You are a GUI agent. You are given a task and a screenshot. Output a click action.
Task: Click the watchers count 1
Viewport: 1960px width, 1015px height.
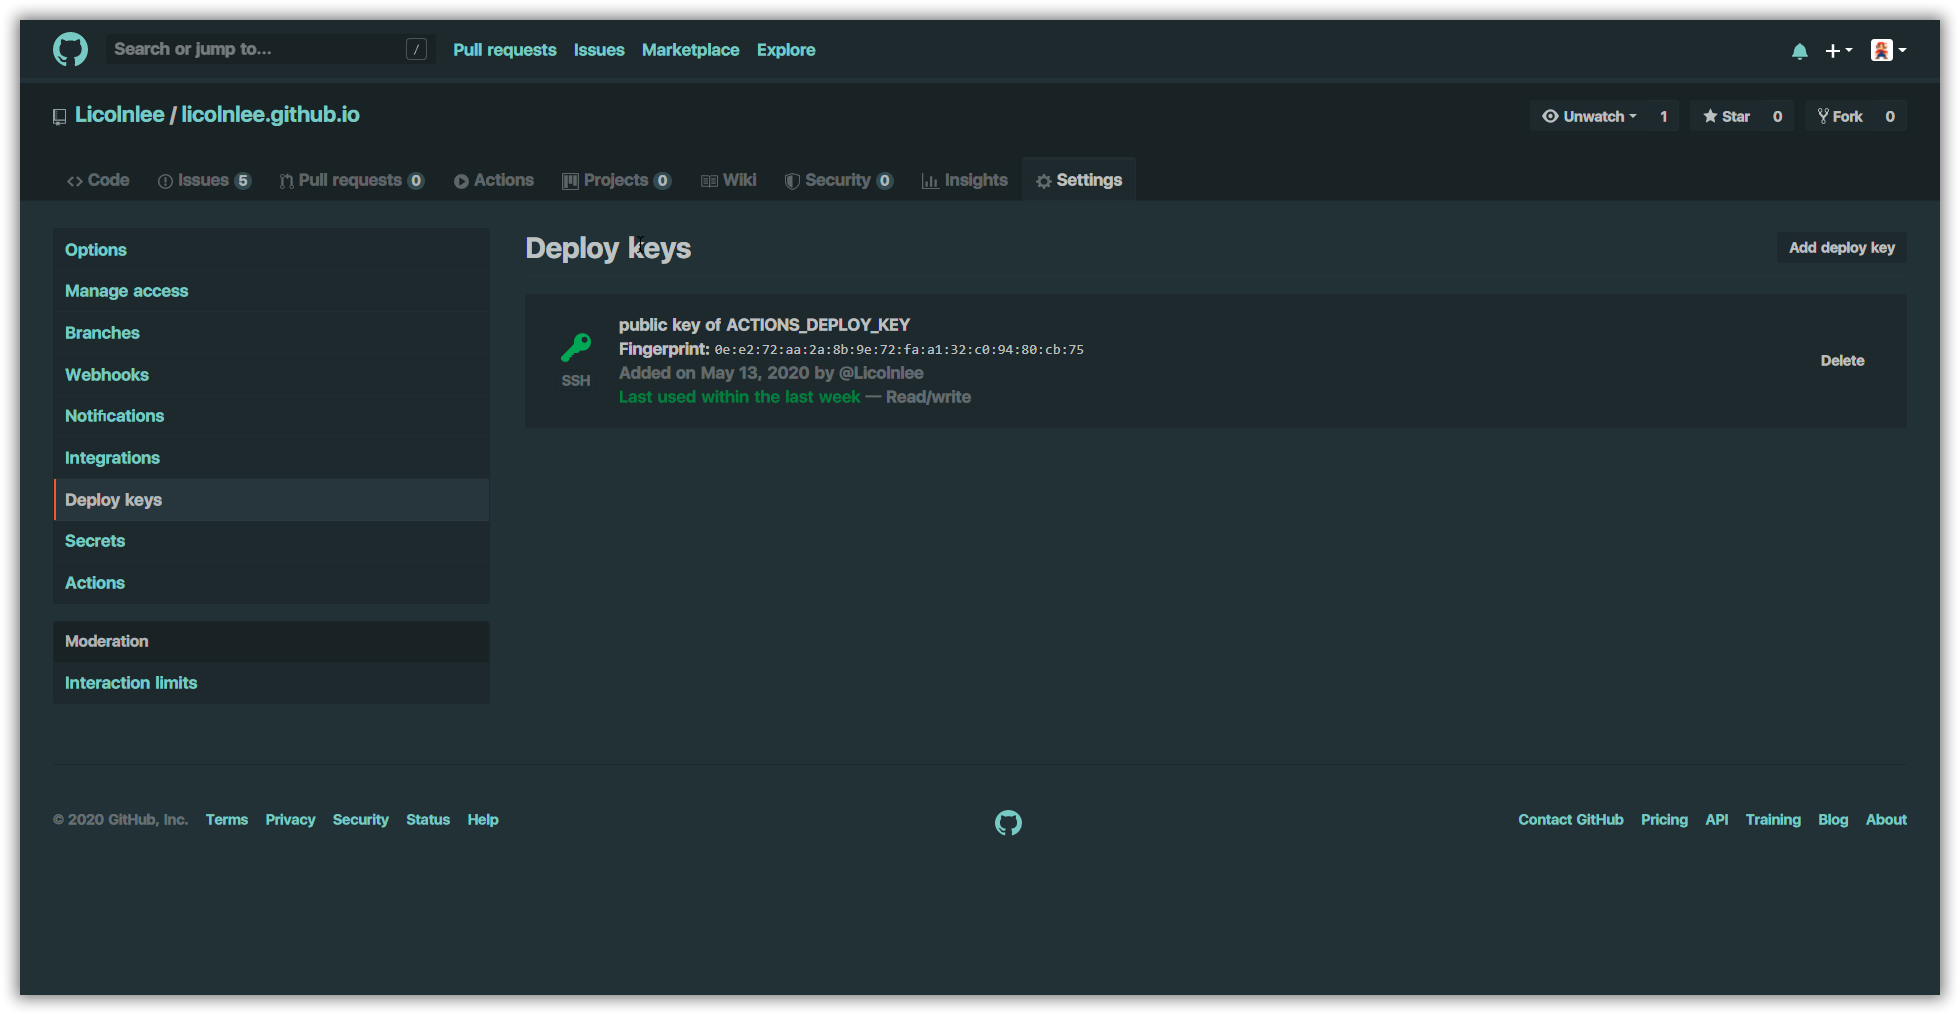tap(1664, 116)
